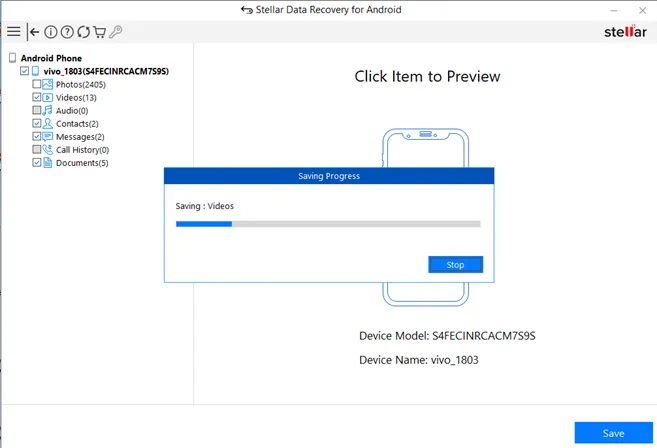Select the Android Phone root node
The width and height of the screenshot is (657, 448).
point(54,59)
